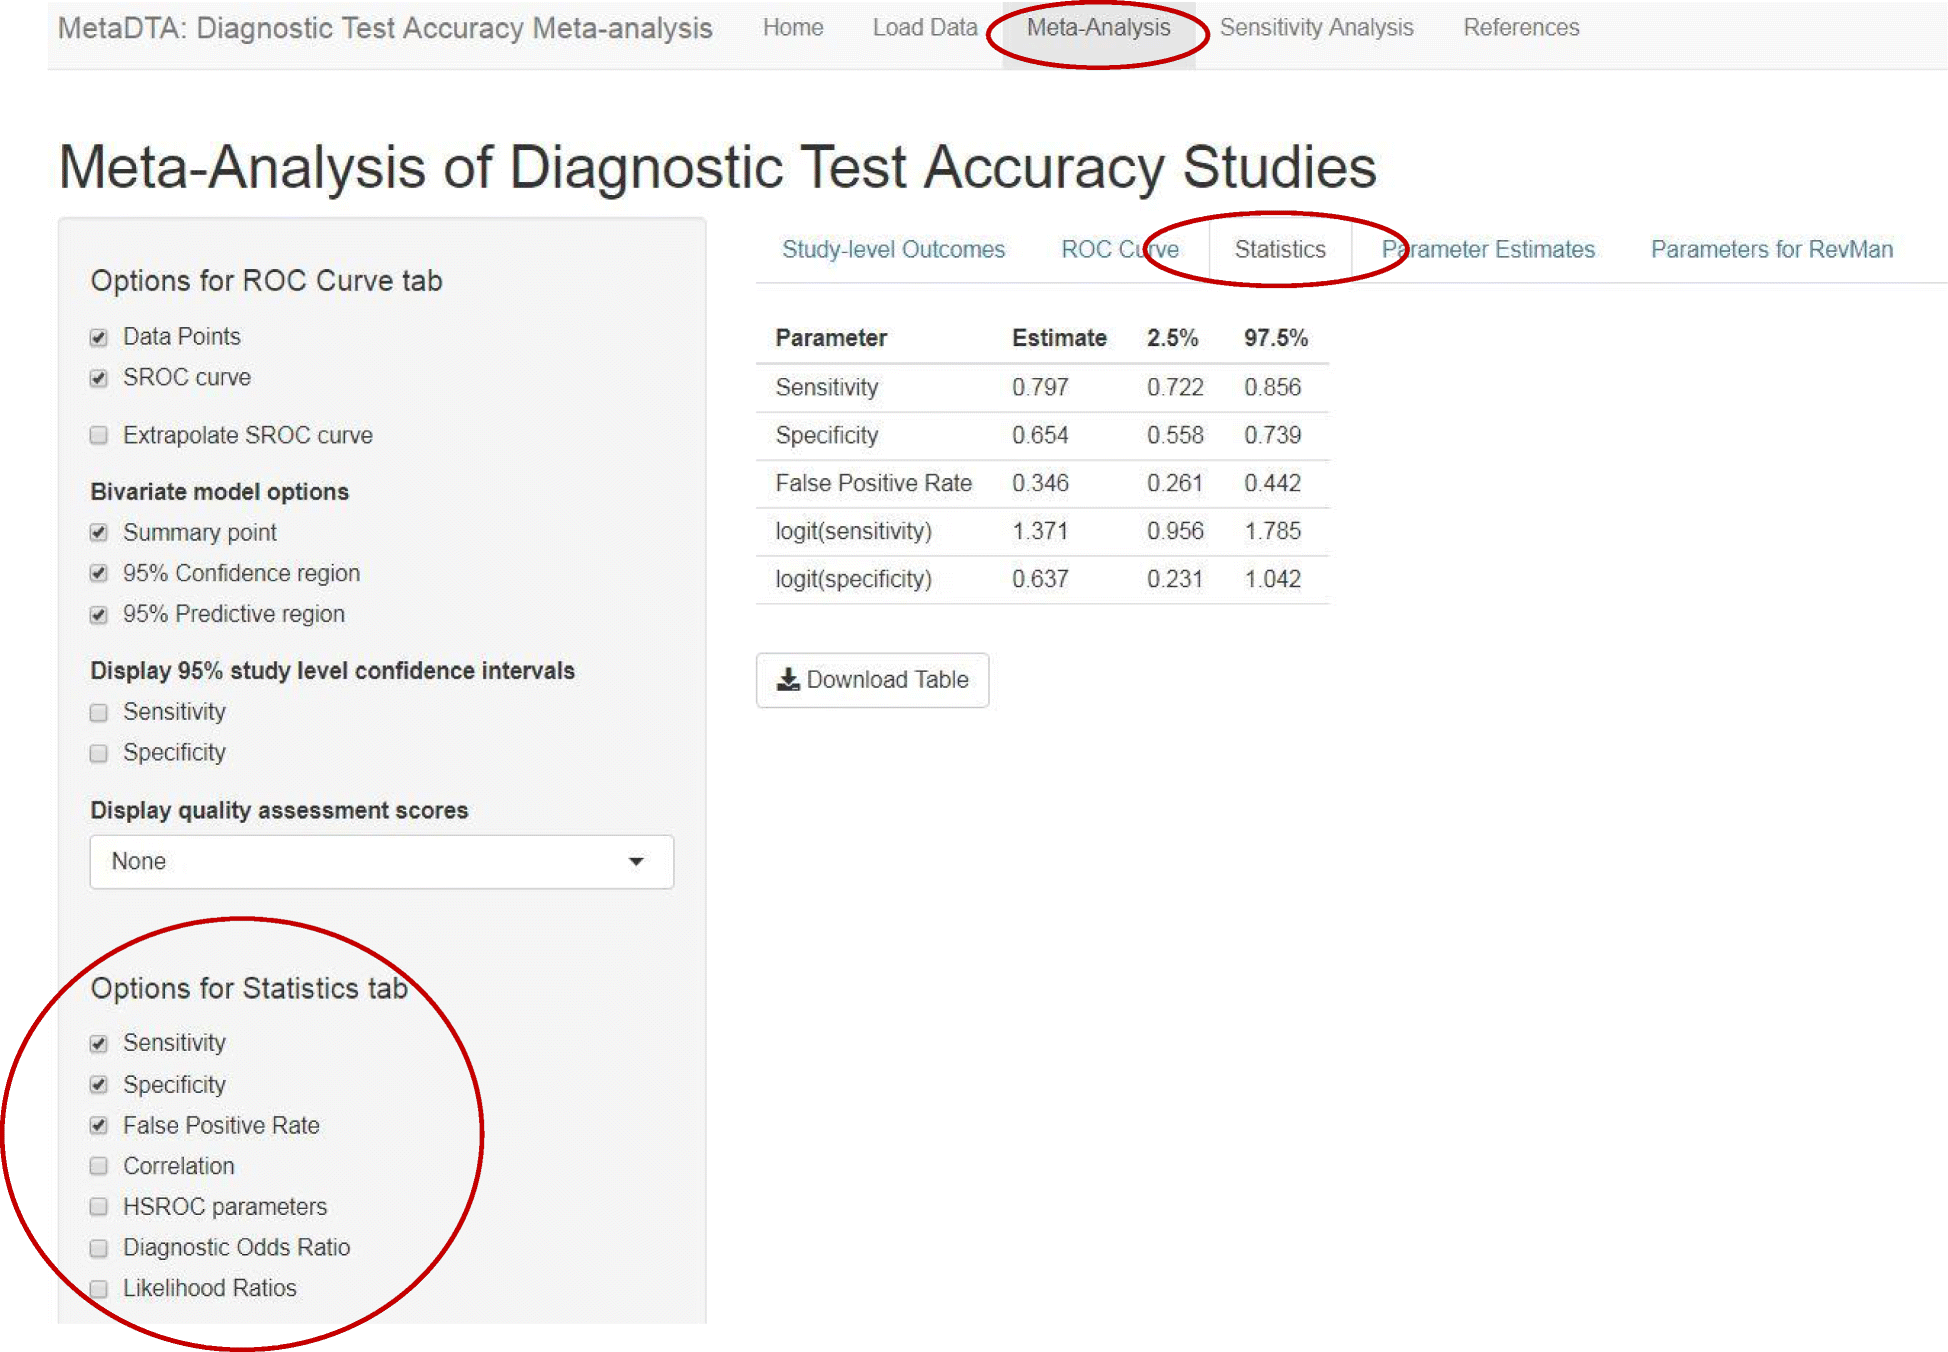The image size is (1948, 1352).
Task: Toggle the False Positive Rate checkbox
Action: [x=98, y=1125]
